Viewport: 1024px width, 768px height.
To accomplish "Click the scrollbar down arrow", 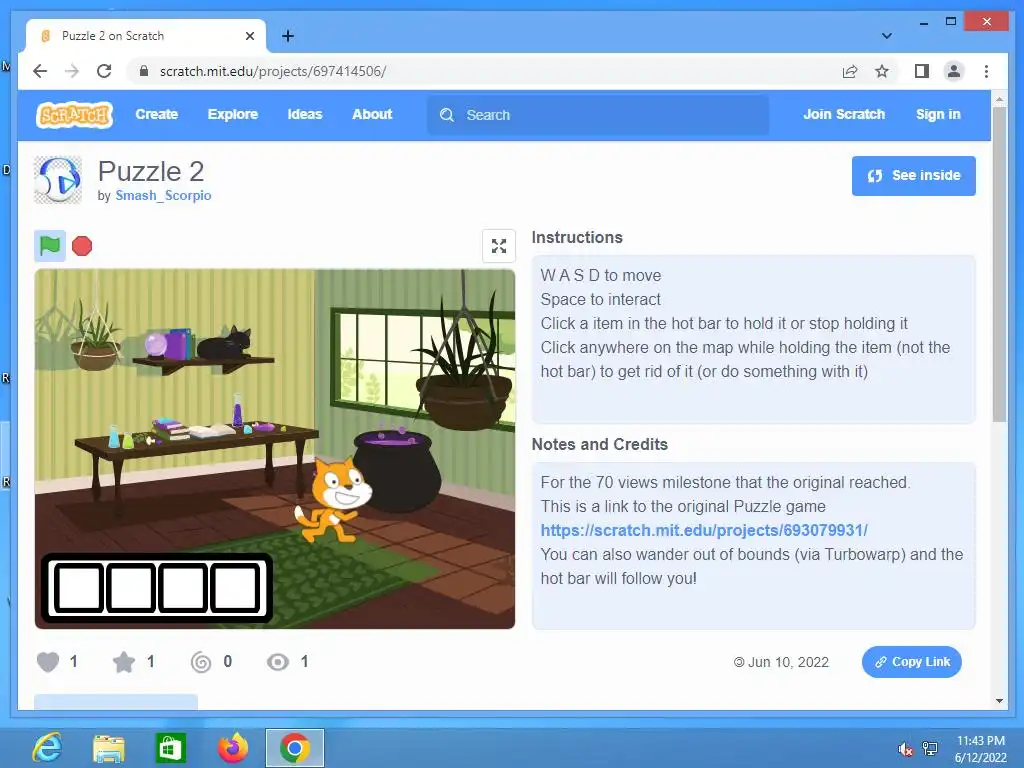I will (x=999, y=701).
